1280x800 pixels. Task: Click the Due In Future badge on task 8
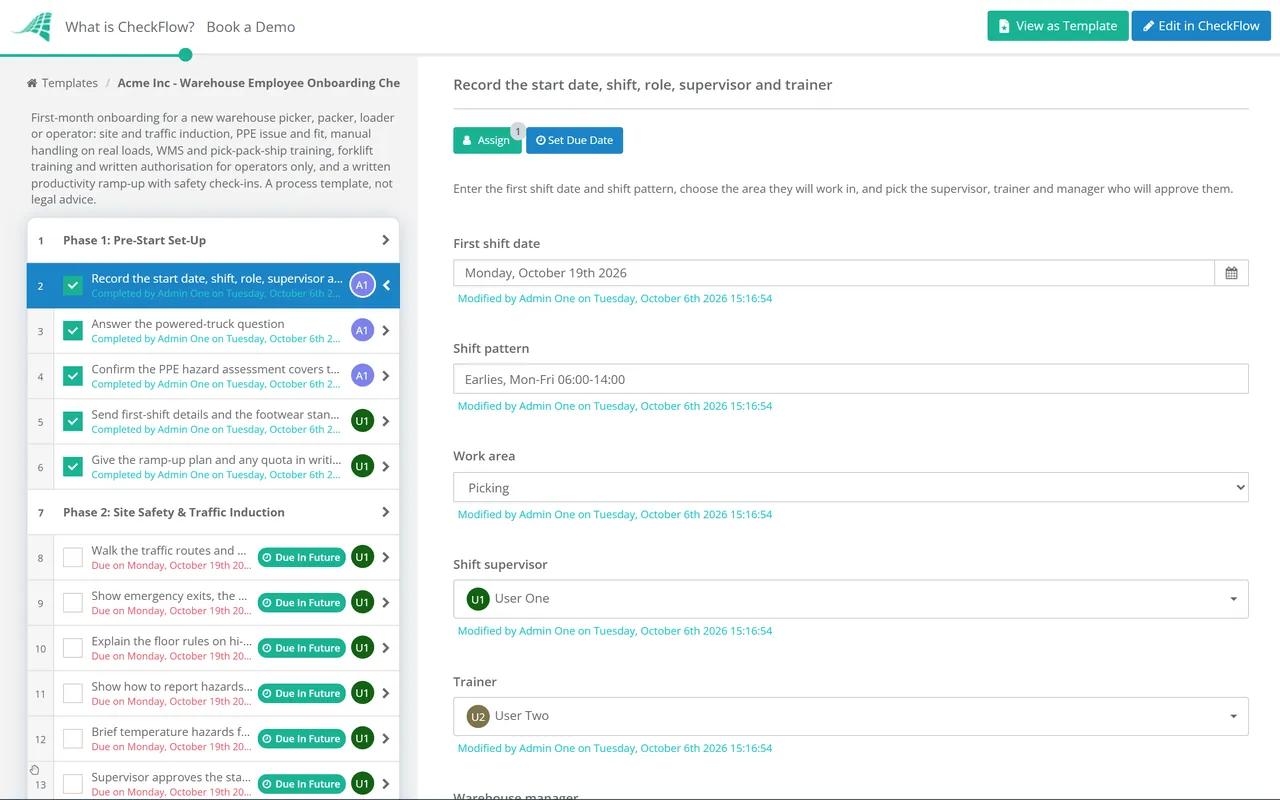(x=302, y=557)
